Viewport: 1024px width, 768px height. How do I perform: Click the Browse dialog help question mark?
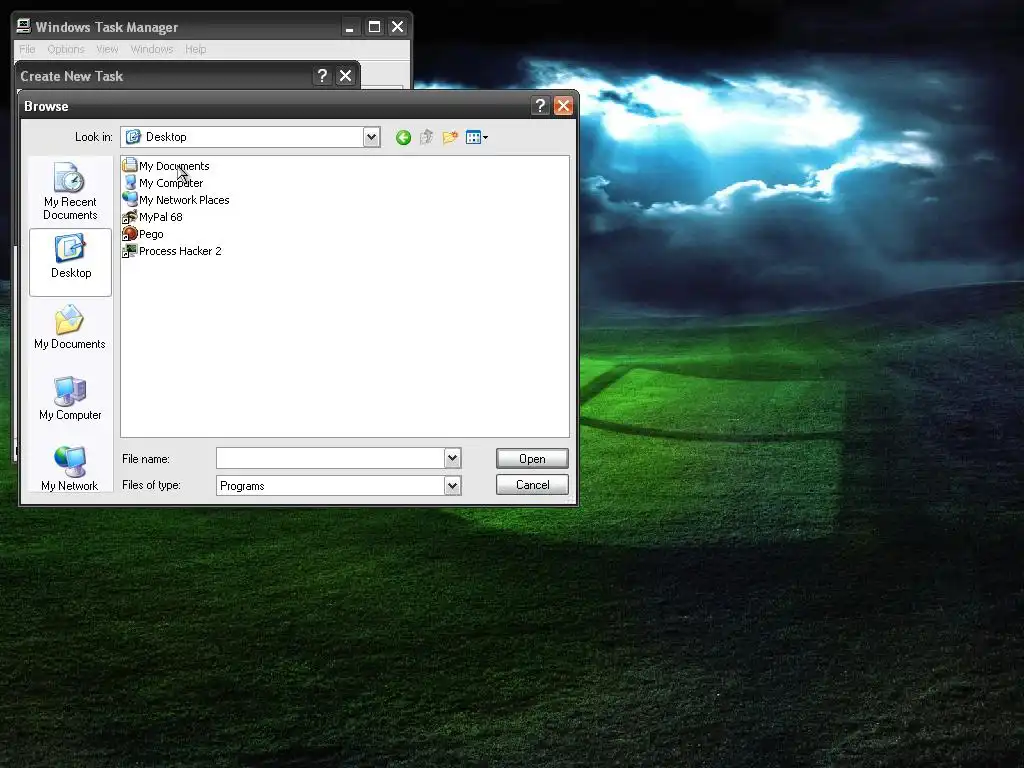coord(539,106)
